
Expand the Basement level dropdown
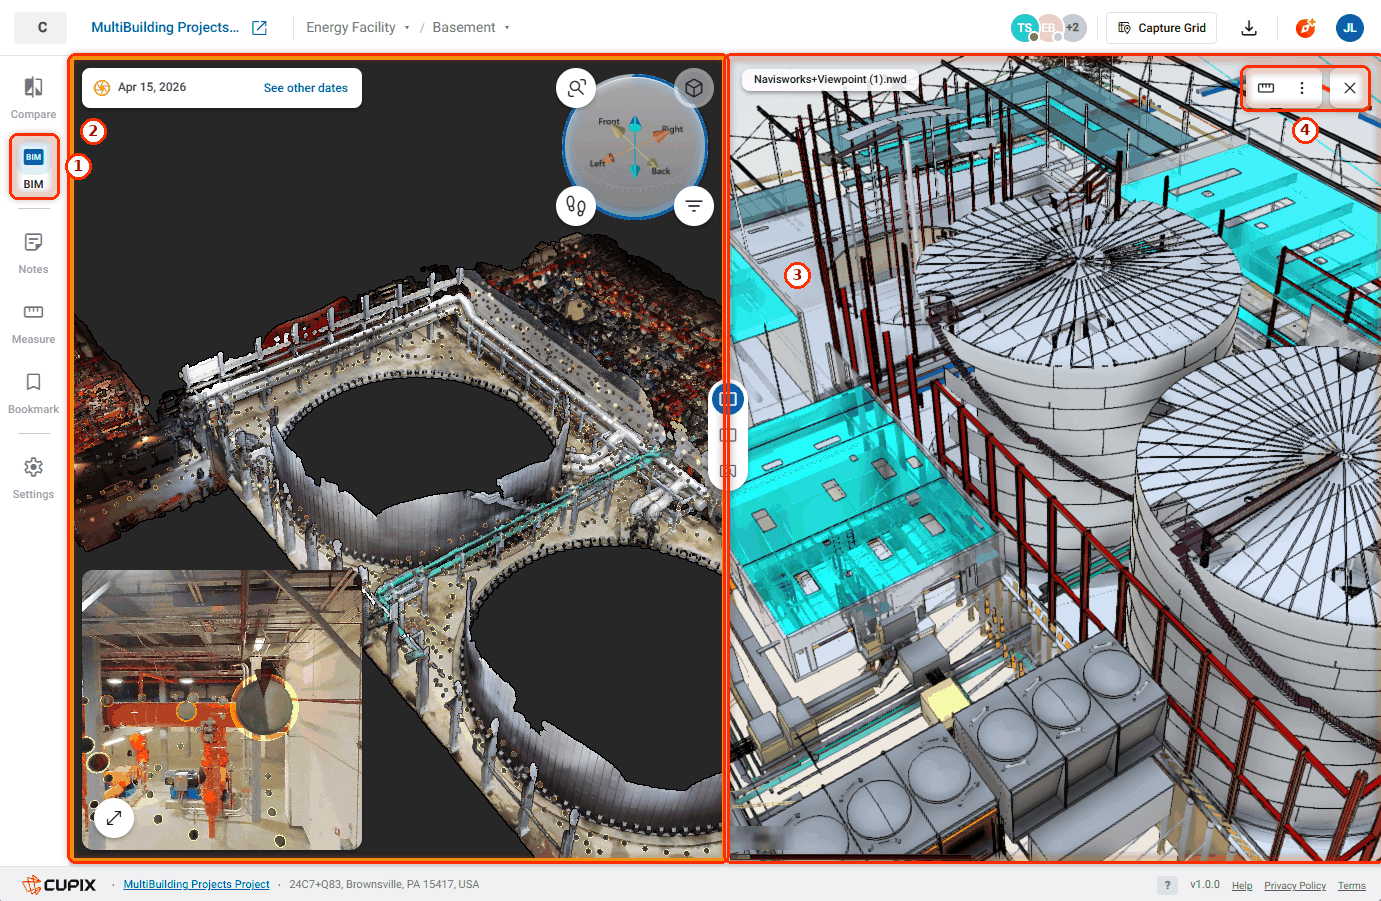[x=471, y=28]
